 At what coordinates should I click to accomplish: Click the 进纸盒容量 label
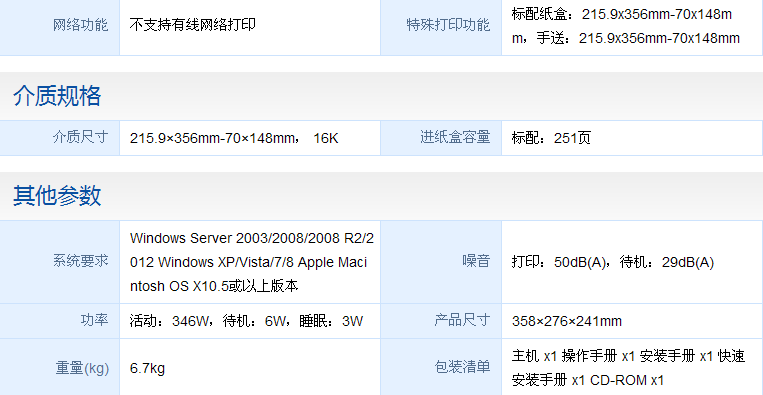455,138
